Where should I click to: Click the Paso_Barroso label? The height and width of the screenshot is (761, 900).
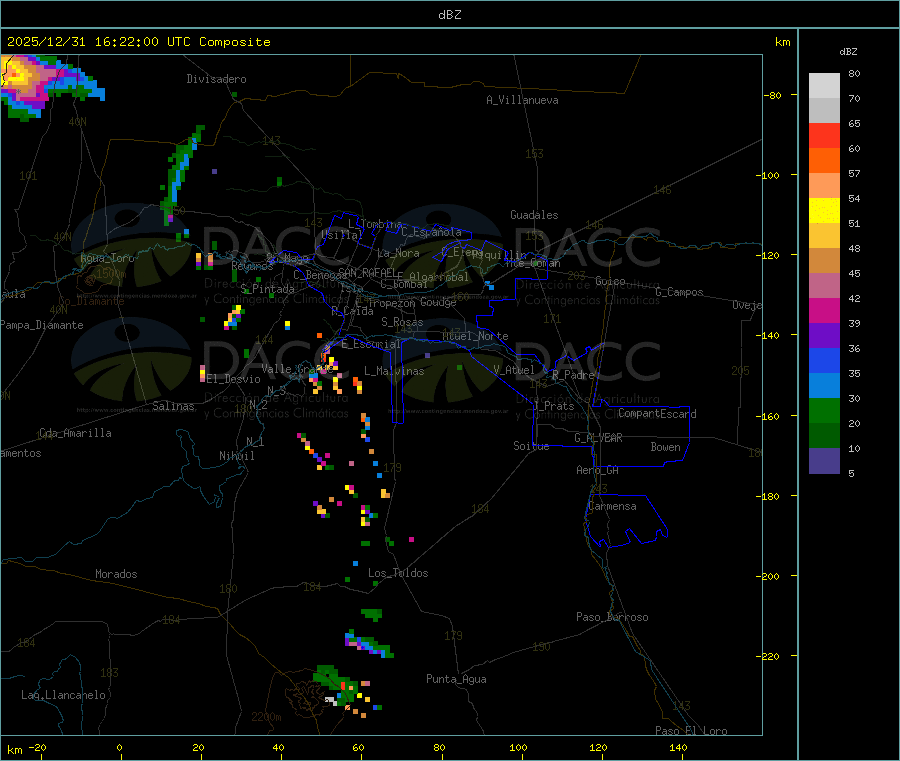tap(612, 617)
